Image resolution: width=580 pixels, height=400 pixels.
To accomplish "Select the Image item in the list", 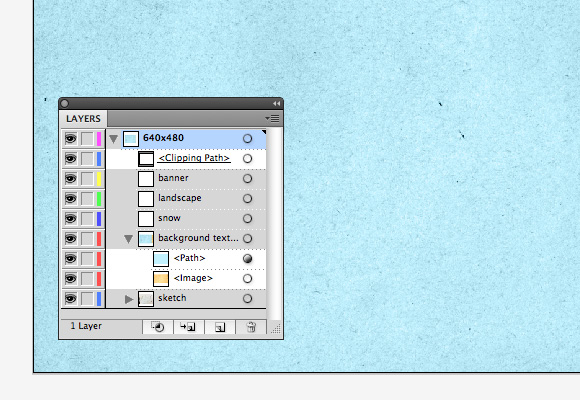I will (x=193, y=278).
